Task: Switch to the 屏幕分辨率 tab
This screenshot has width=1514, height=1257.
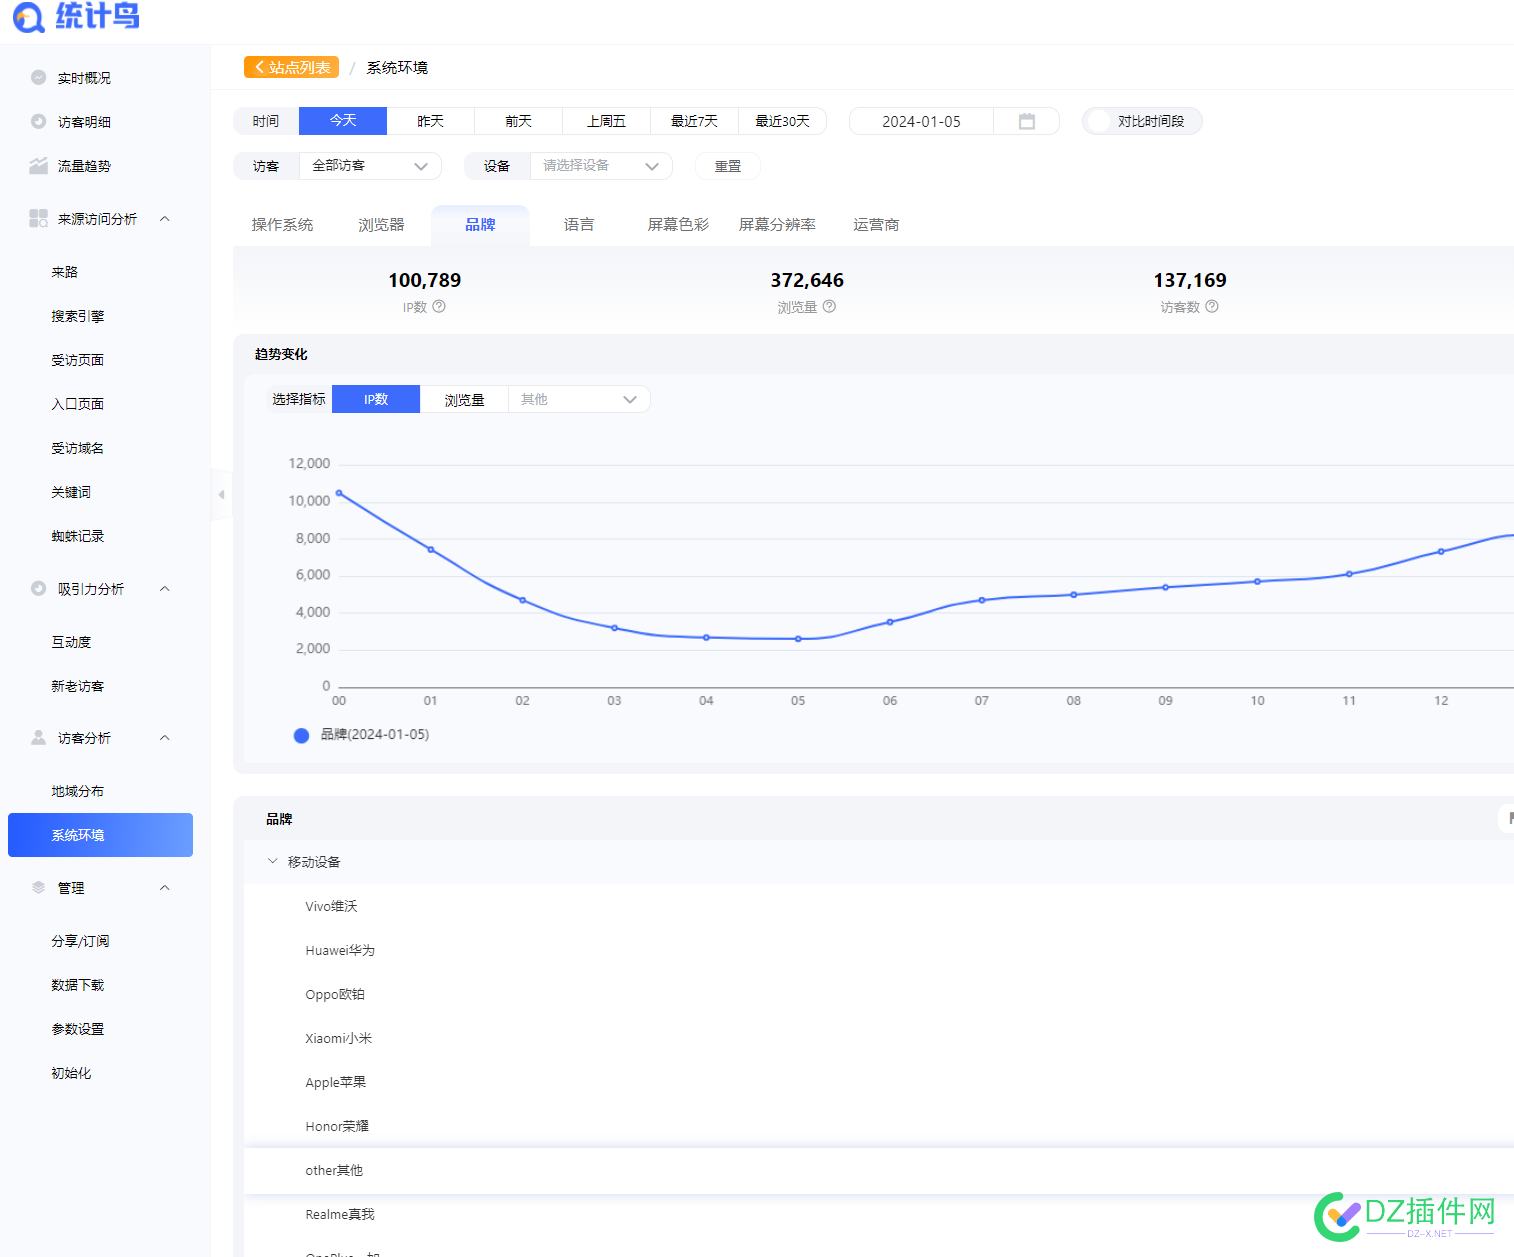Action: [777, 225]
